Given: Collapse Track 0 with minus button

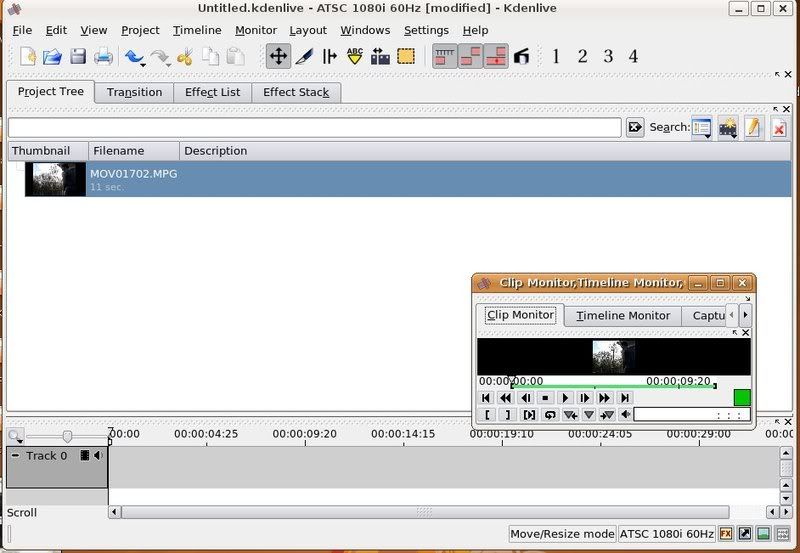Looking at the screenshot, I should [15, 455].
